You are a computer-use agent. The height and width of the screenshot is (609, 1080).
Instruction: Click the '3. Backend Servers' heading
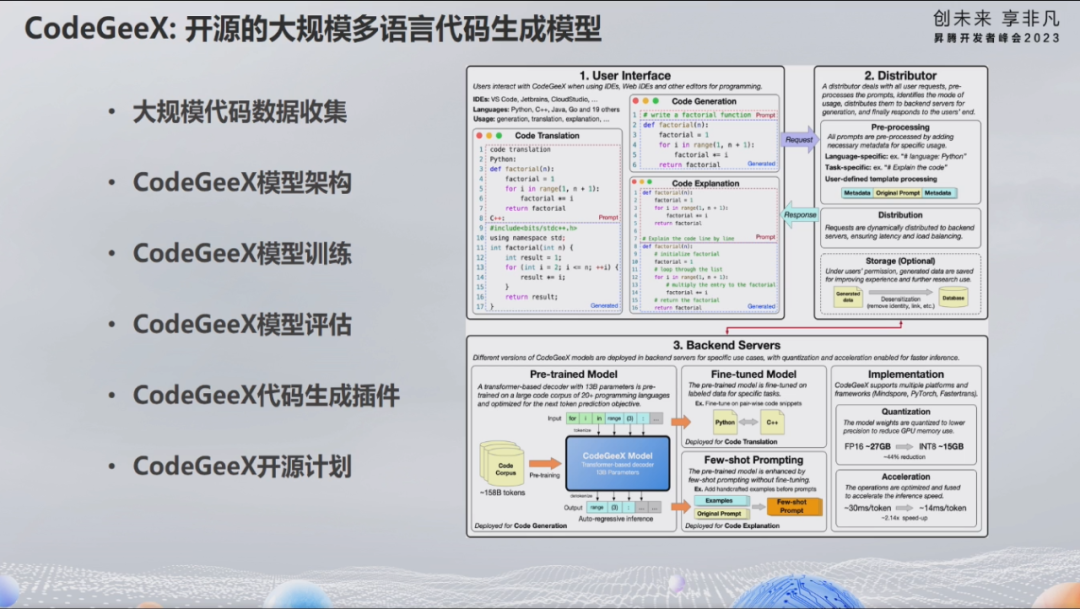tap(727, 345)
